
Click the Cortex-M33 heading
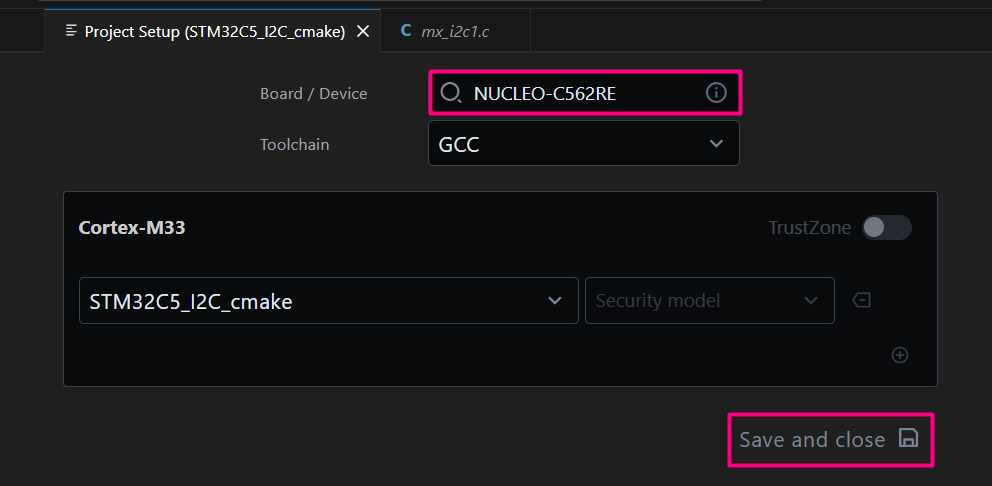[132, 227]
